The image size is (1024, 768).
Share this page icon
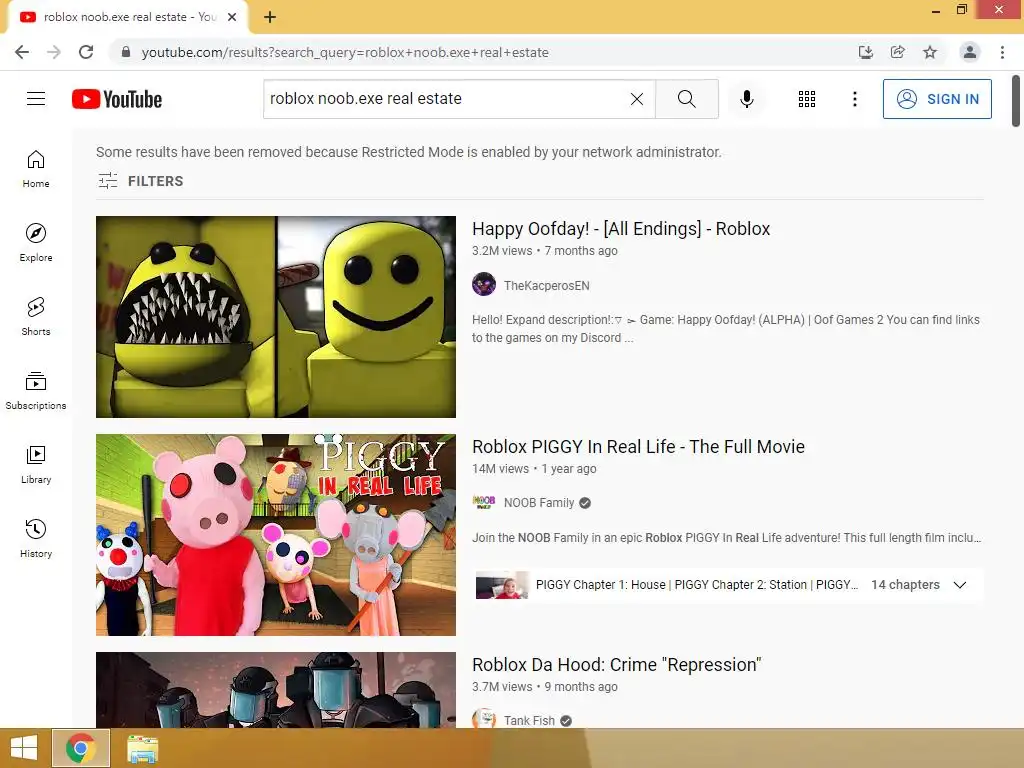(898, 52)
